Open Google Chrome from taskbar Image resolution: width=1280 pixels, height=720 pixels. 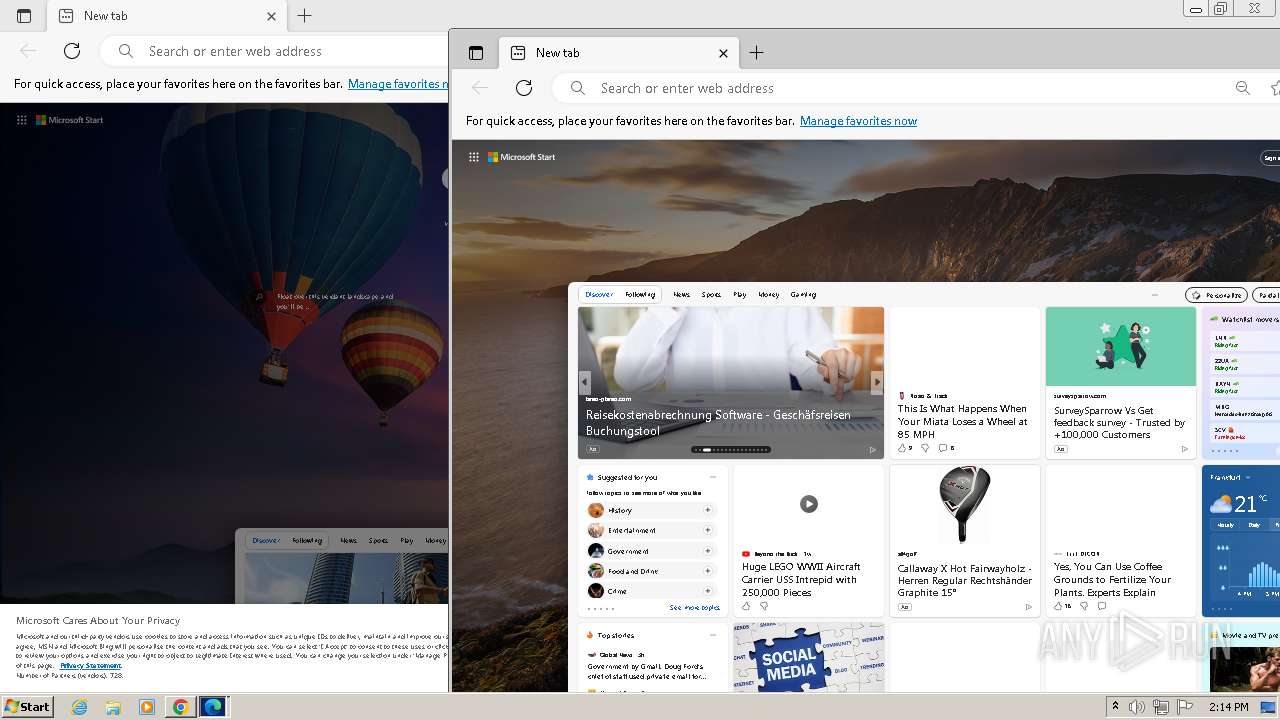(x=180, y=707)
